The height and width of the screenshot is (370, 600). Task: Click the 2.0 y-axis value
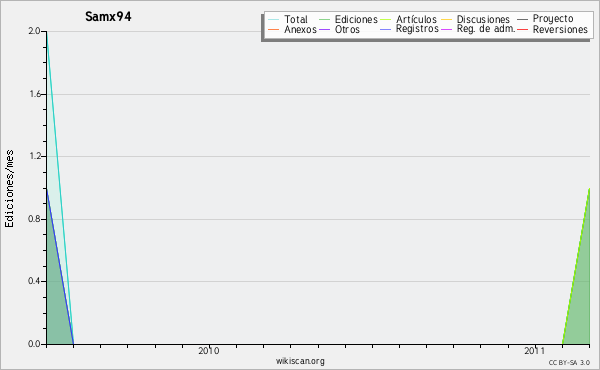34,31
